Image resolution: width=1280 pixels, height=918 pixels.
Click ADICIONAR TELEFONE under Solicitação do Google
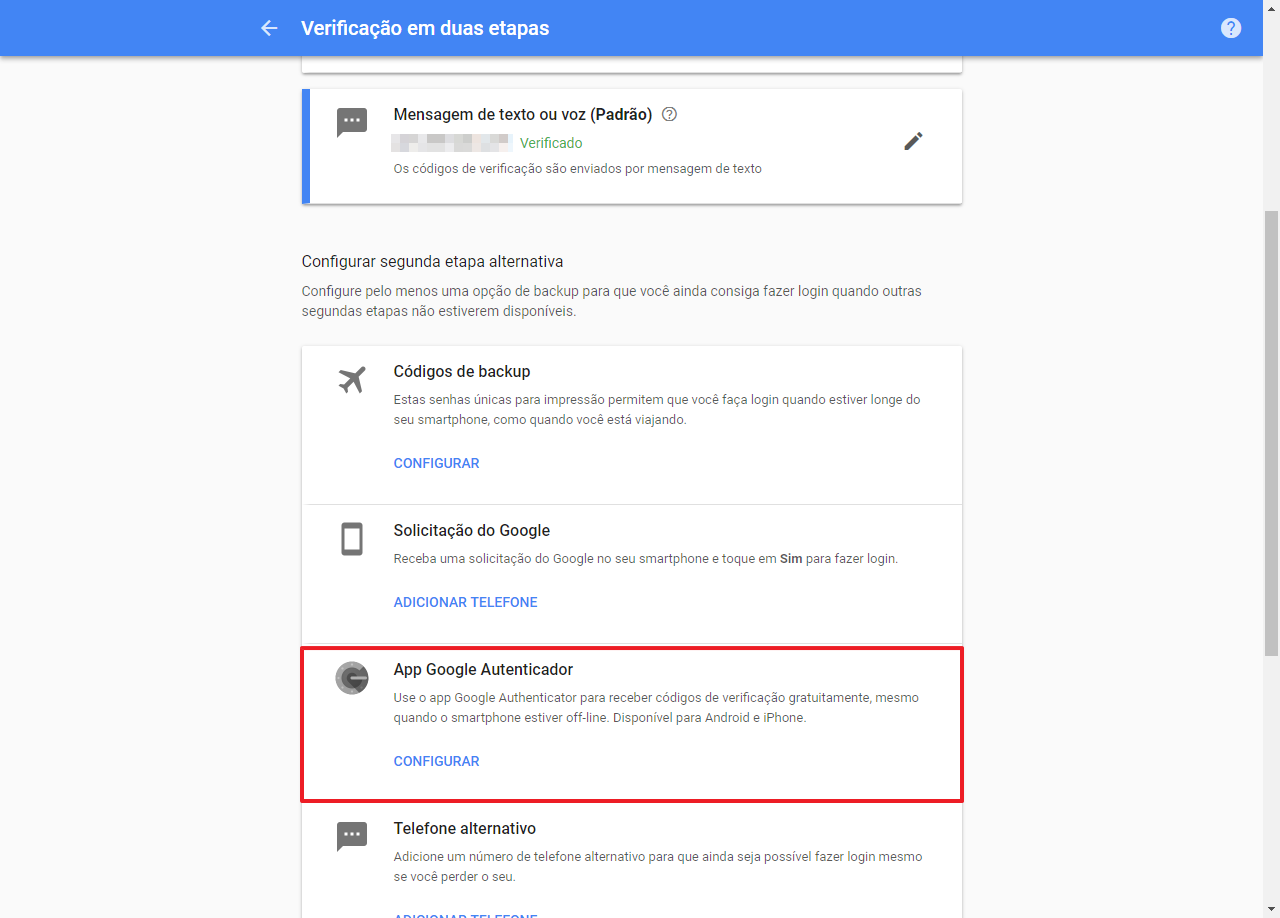pos(465,602)
